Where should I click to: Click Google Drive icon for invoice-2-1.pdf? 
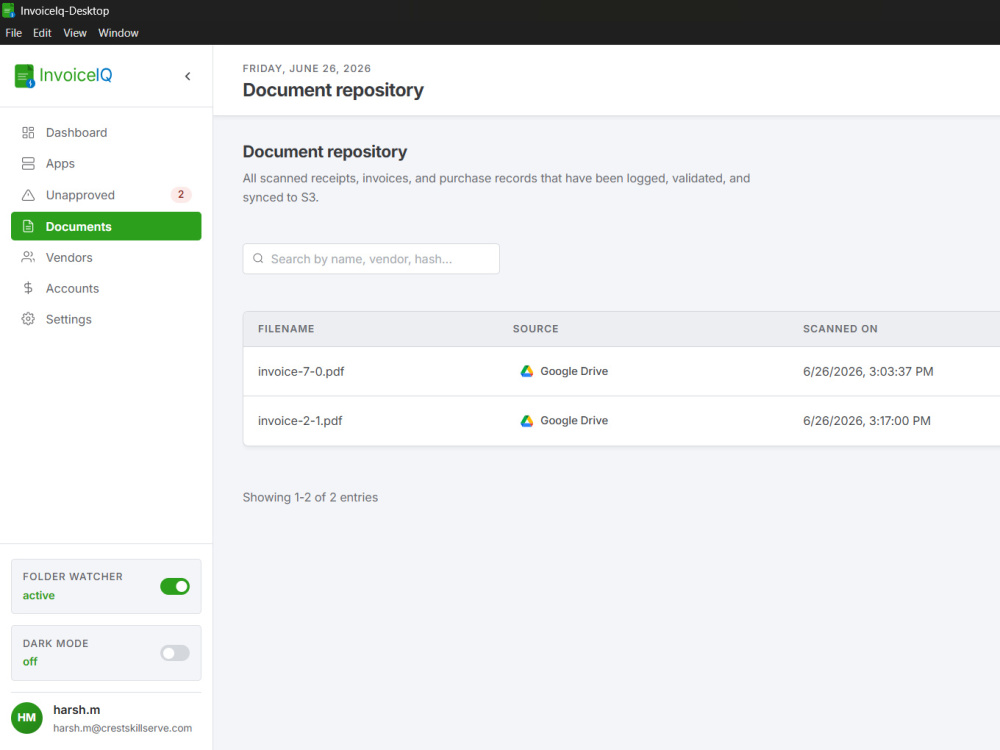pyautogui.click(x=527, y=421)
